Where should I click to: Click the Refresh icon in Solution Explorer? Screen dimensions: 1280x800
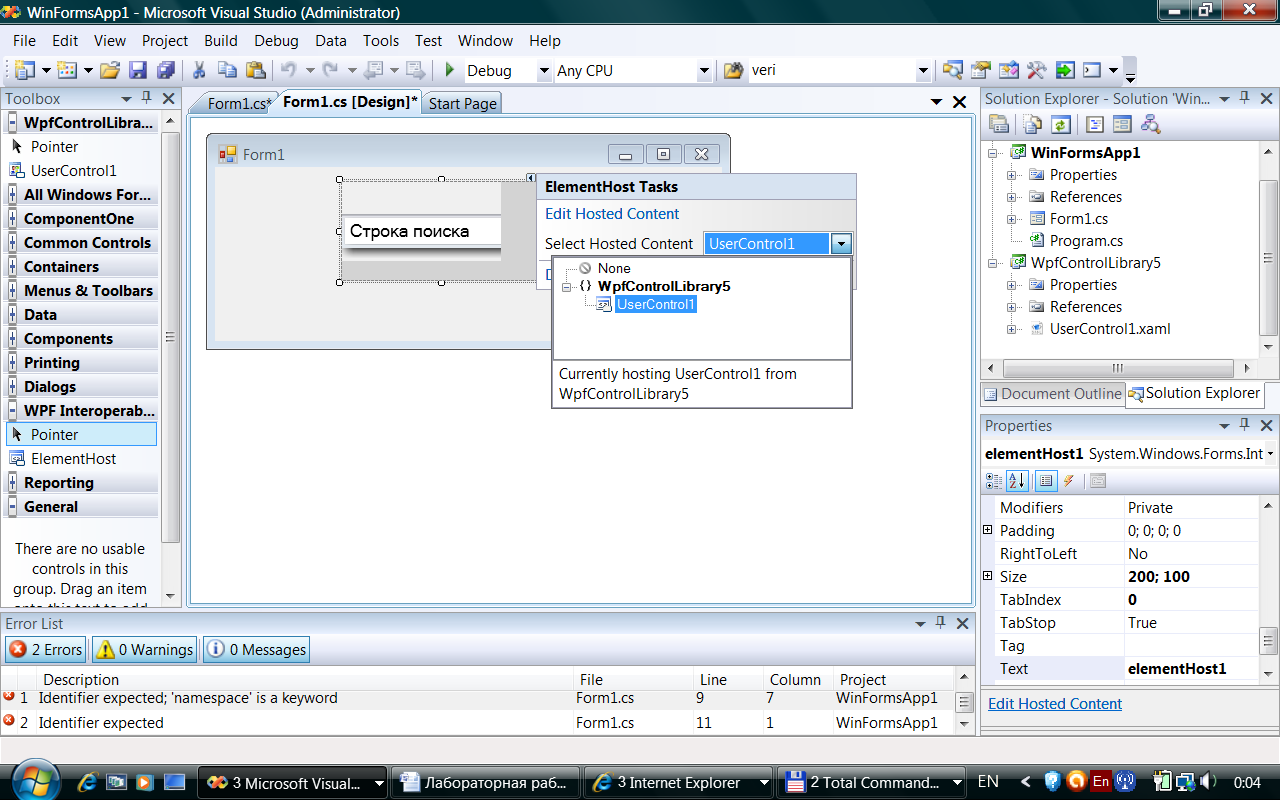point(1060,124)
